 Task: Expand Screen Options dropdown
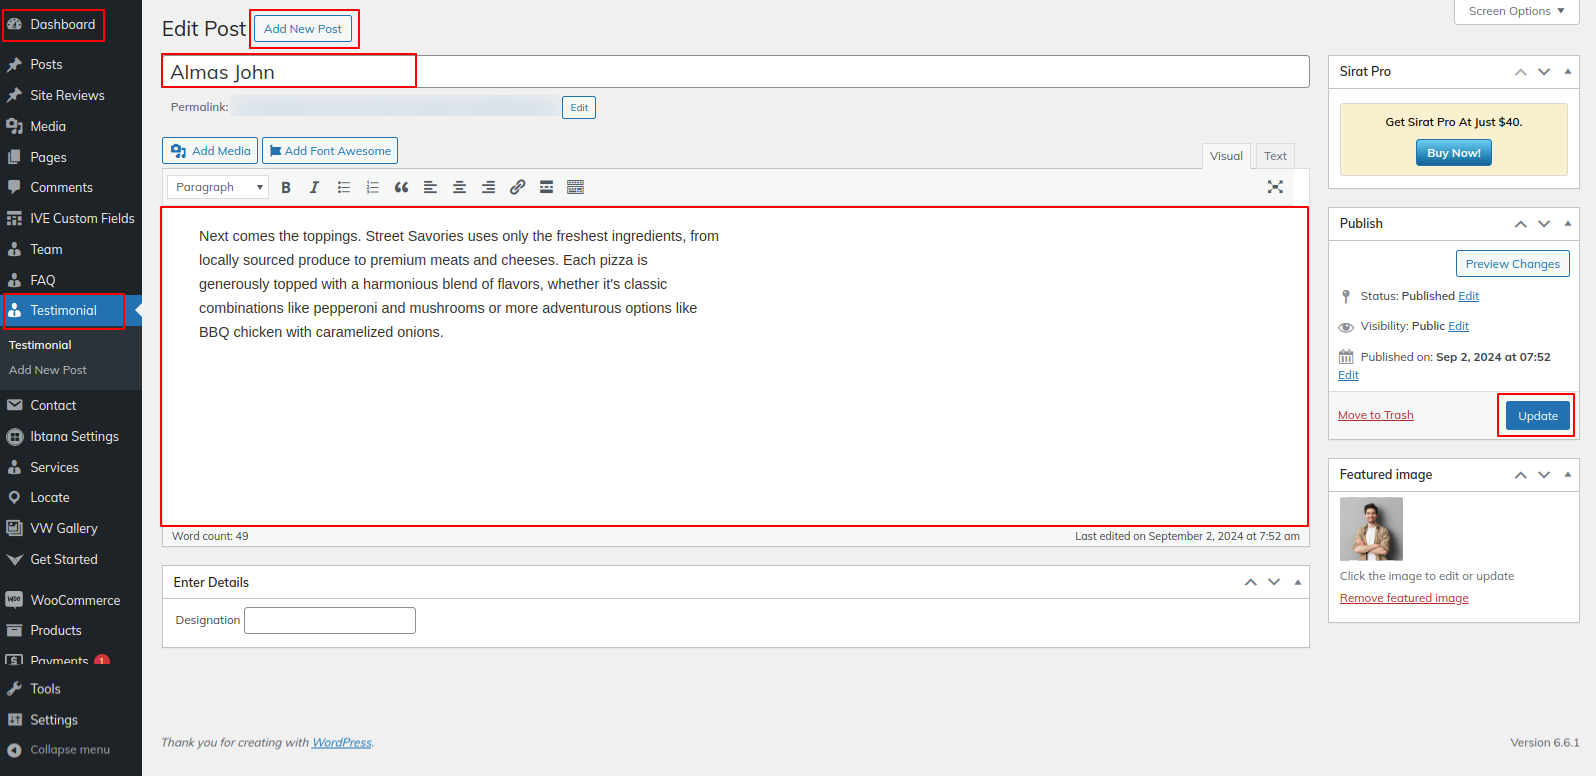[1516, 11]
